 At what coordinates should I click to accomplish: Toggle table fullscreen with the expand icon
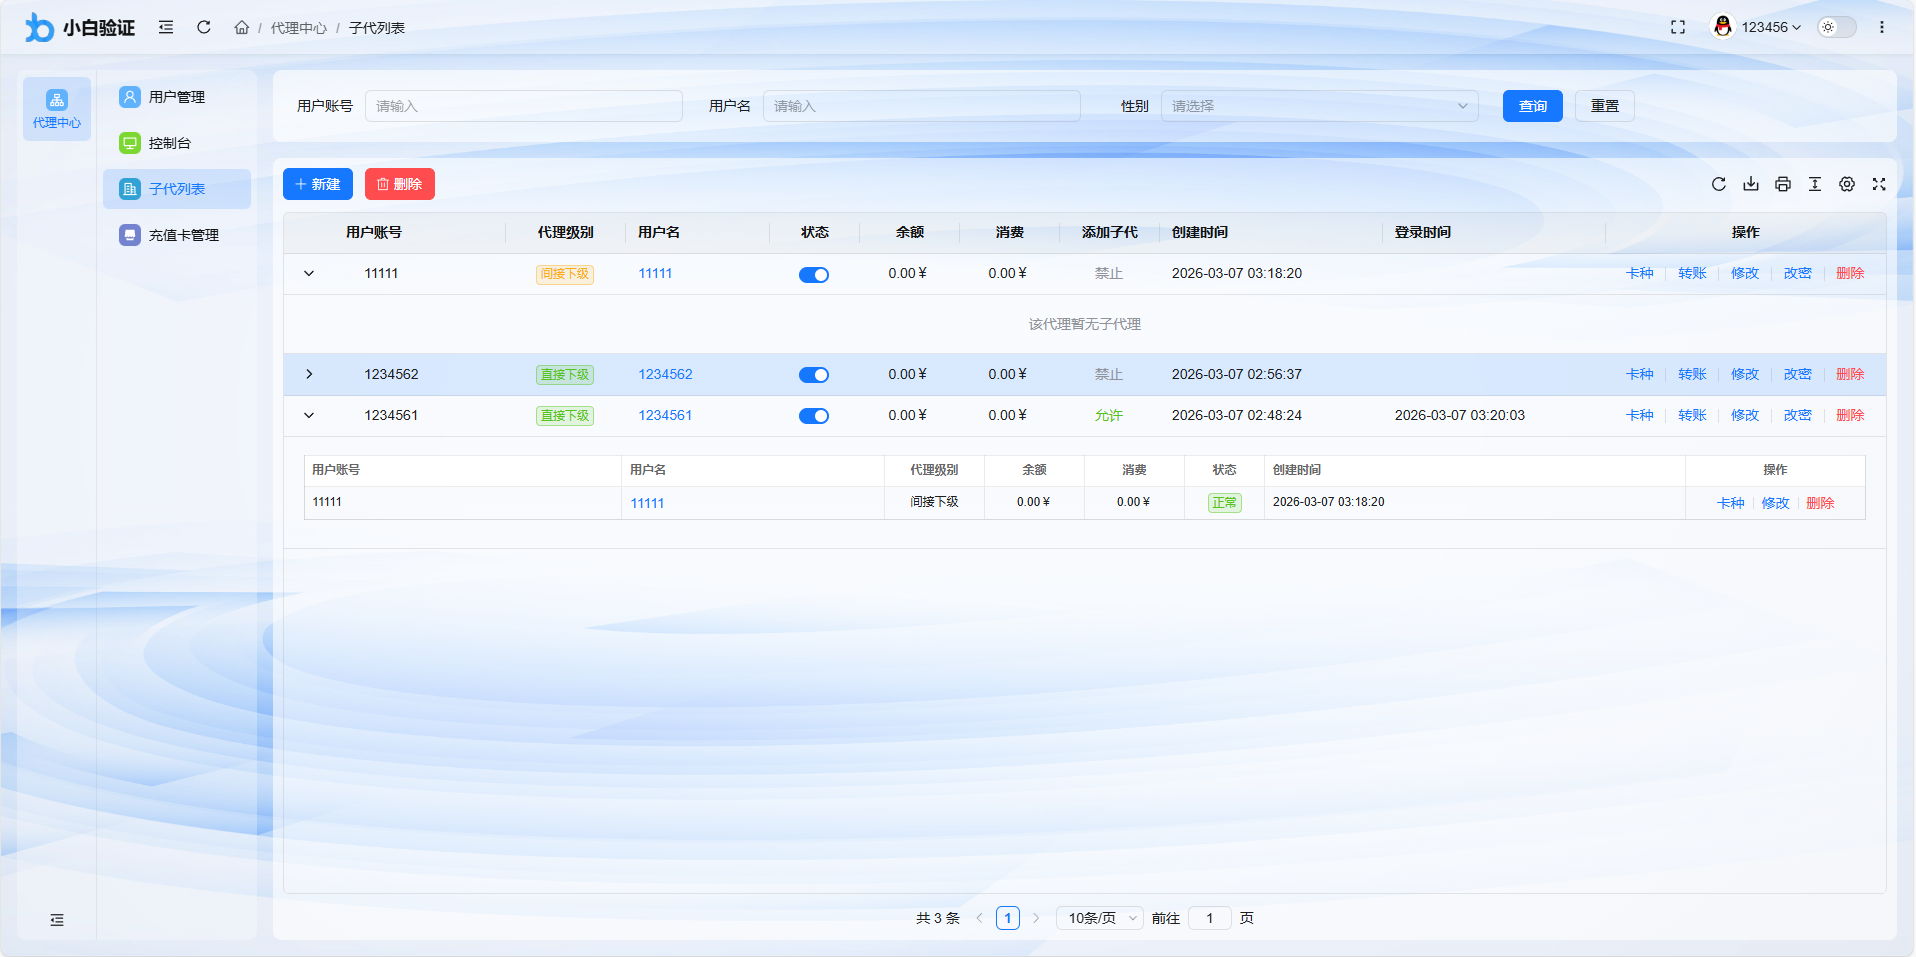(x=1879, y=184)
